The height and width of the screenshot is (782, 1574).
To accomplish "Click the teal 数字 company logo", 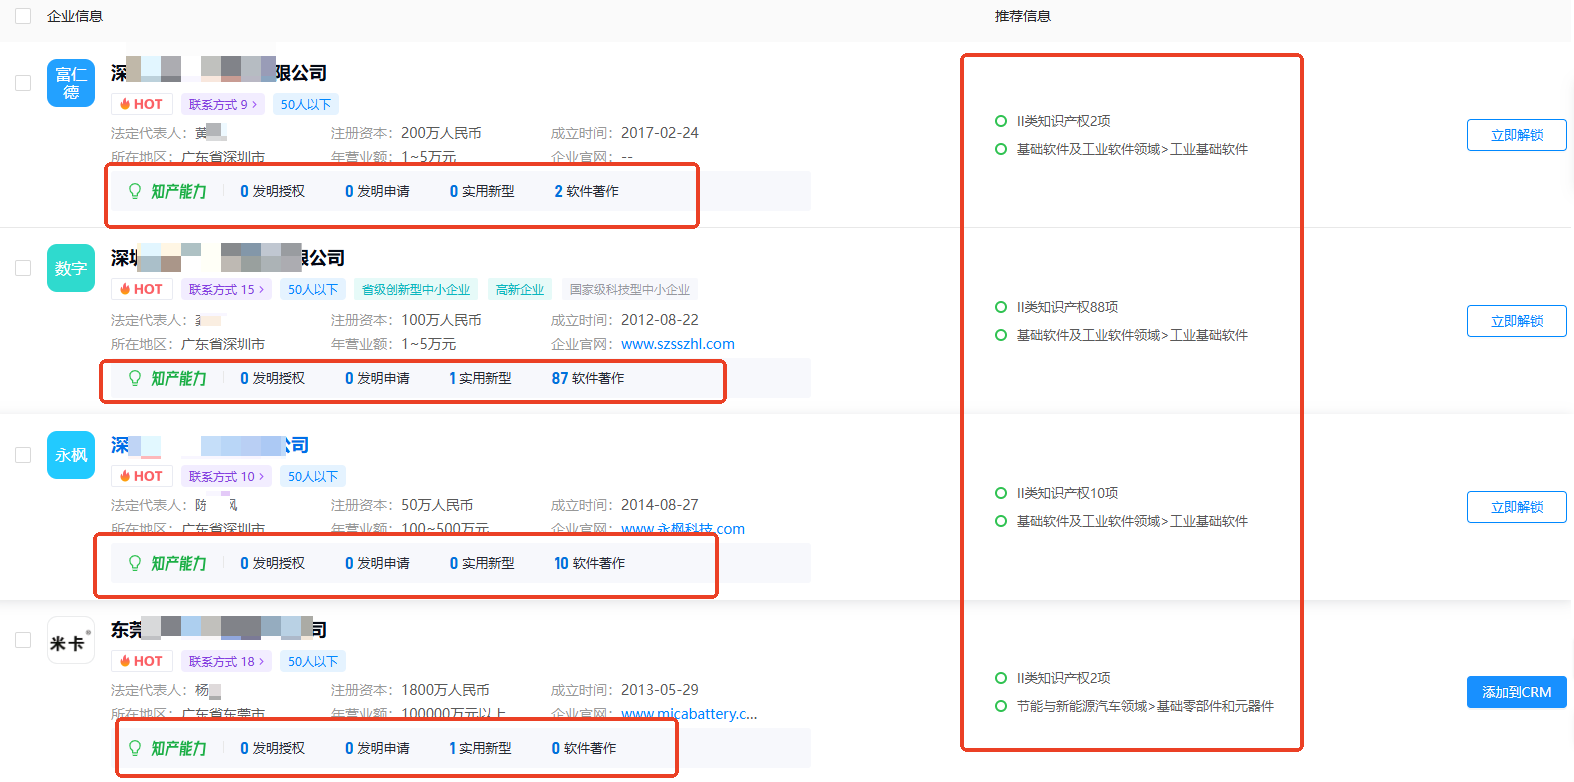I will [x=70, y=268].
